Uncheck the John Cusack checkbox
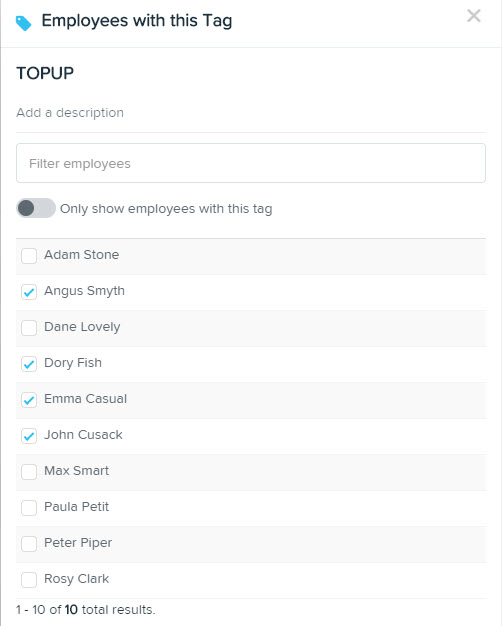 [29, 436]
